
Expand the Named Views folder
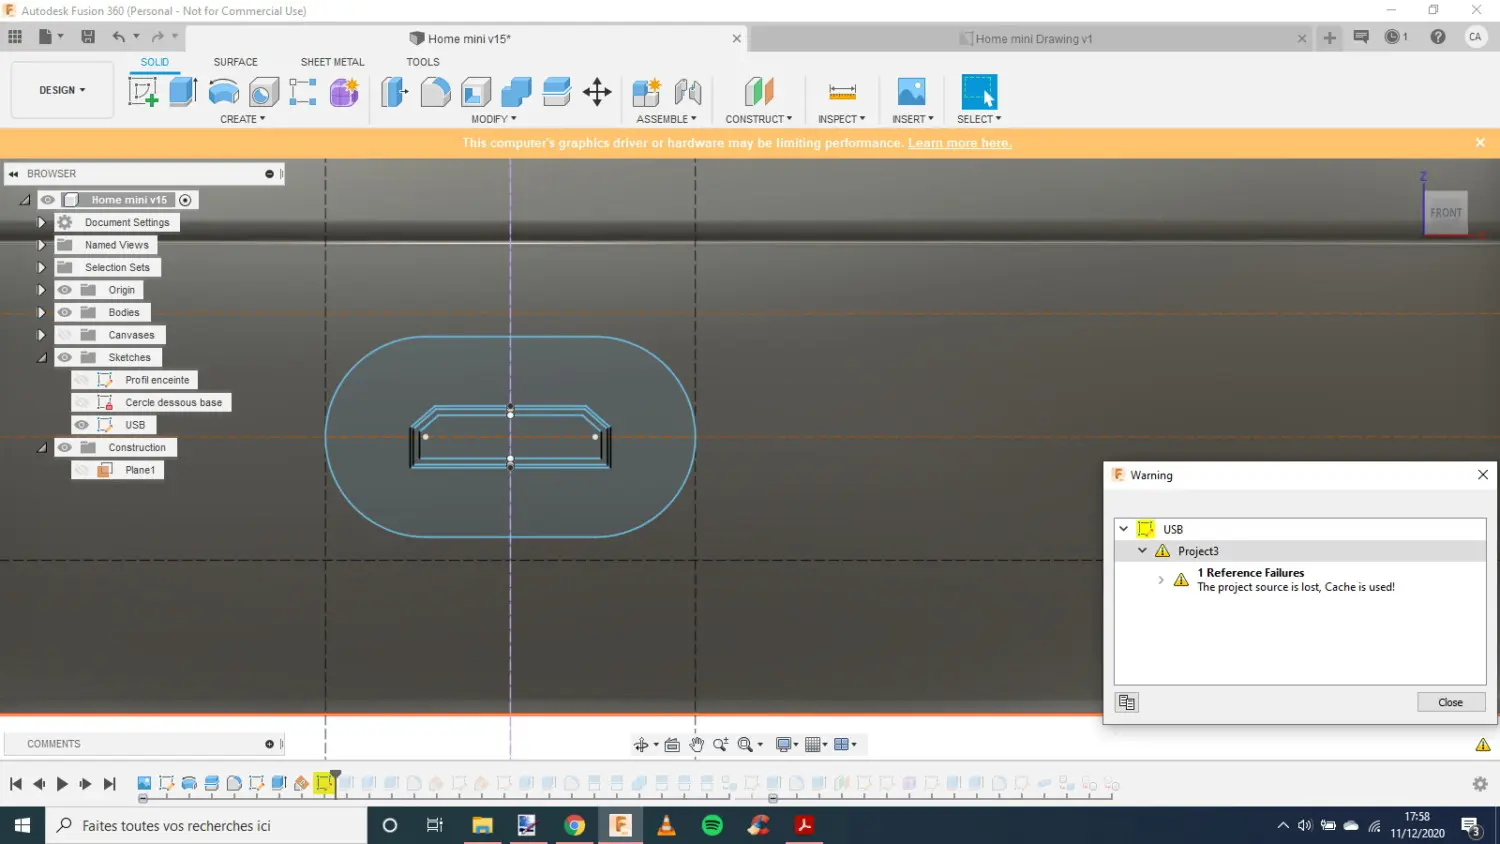41,245
